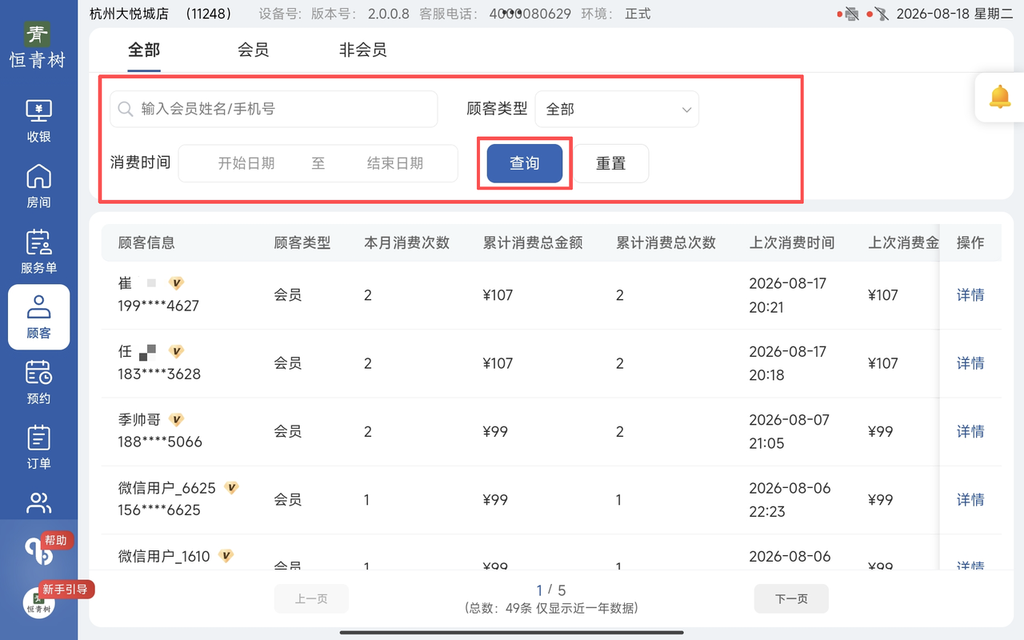Open the 订单 orders section
Viewport: 1024px width, 640px height.
click(39, 447)
